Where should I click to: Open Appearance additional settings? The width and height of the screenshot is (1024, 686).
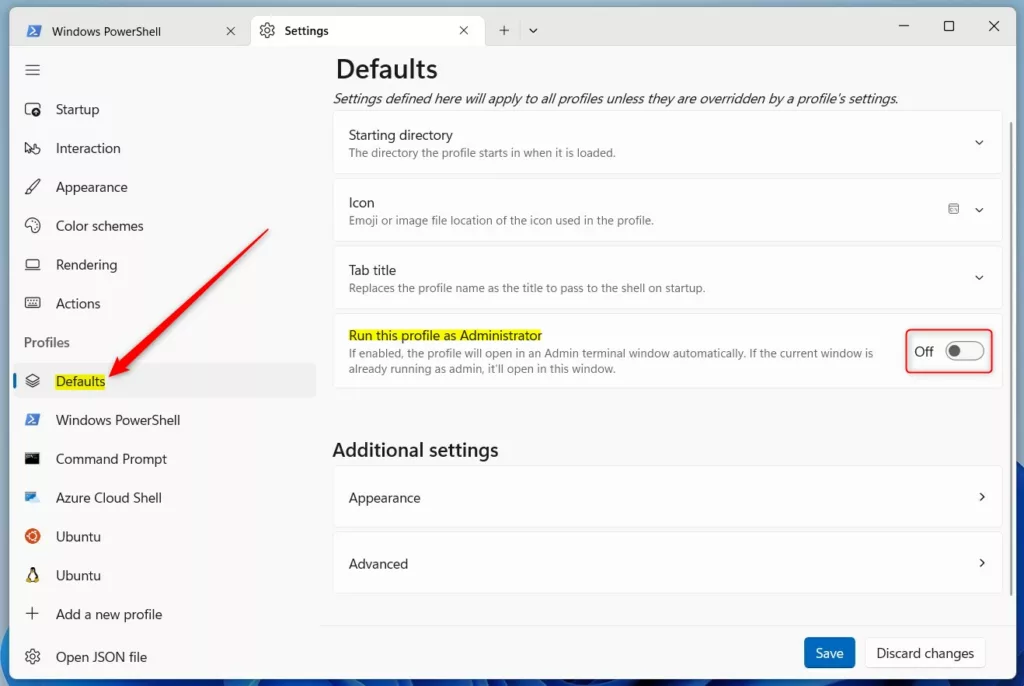pos(667,497)
